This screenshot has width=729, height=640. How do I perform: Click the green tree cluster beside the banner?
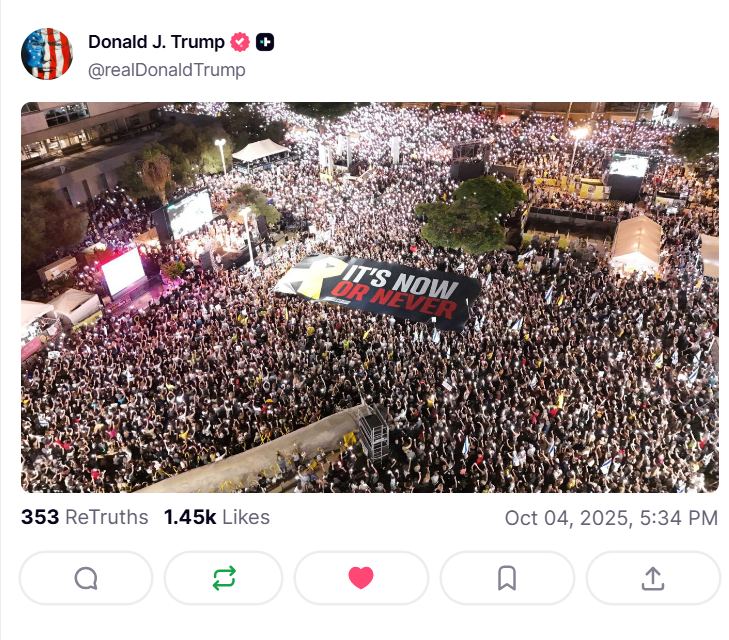[x=470, y=215]
